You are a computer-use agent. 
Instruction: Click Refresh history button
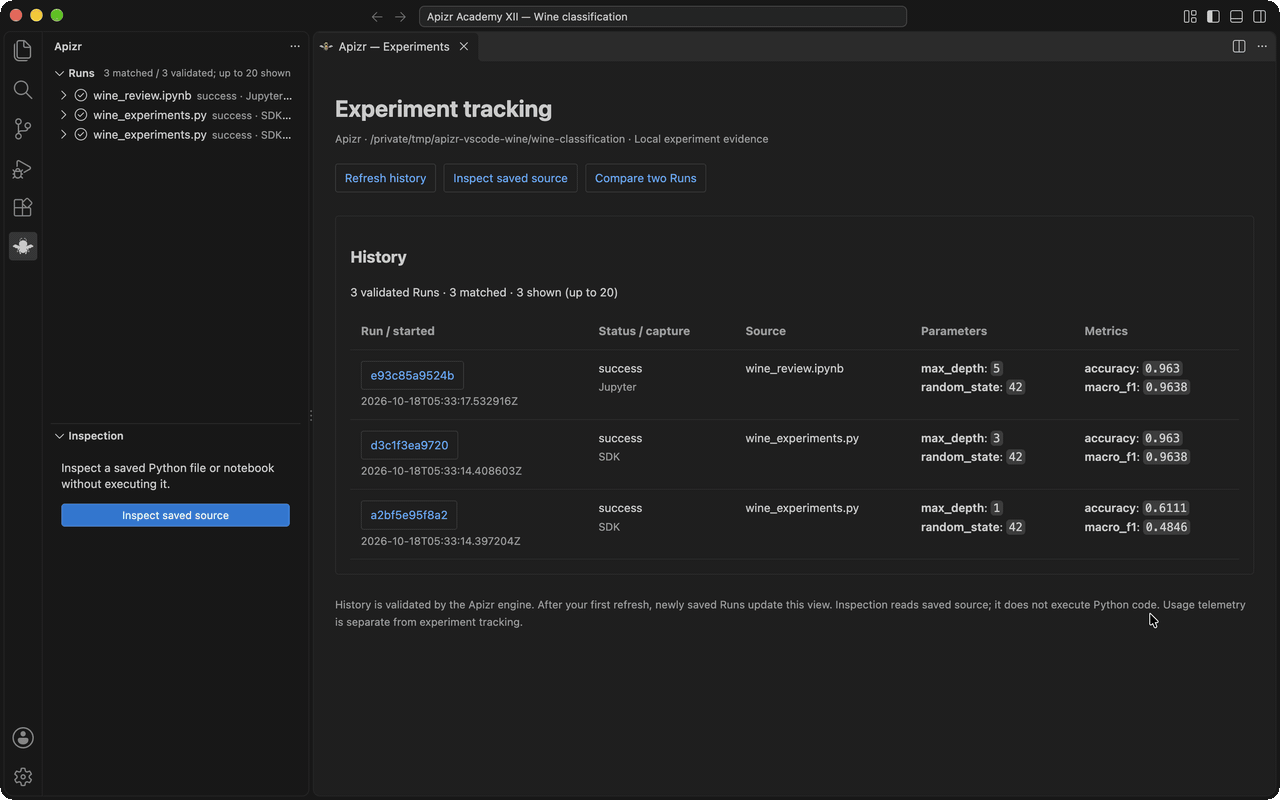[x=385, y=178]
